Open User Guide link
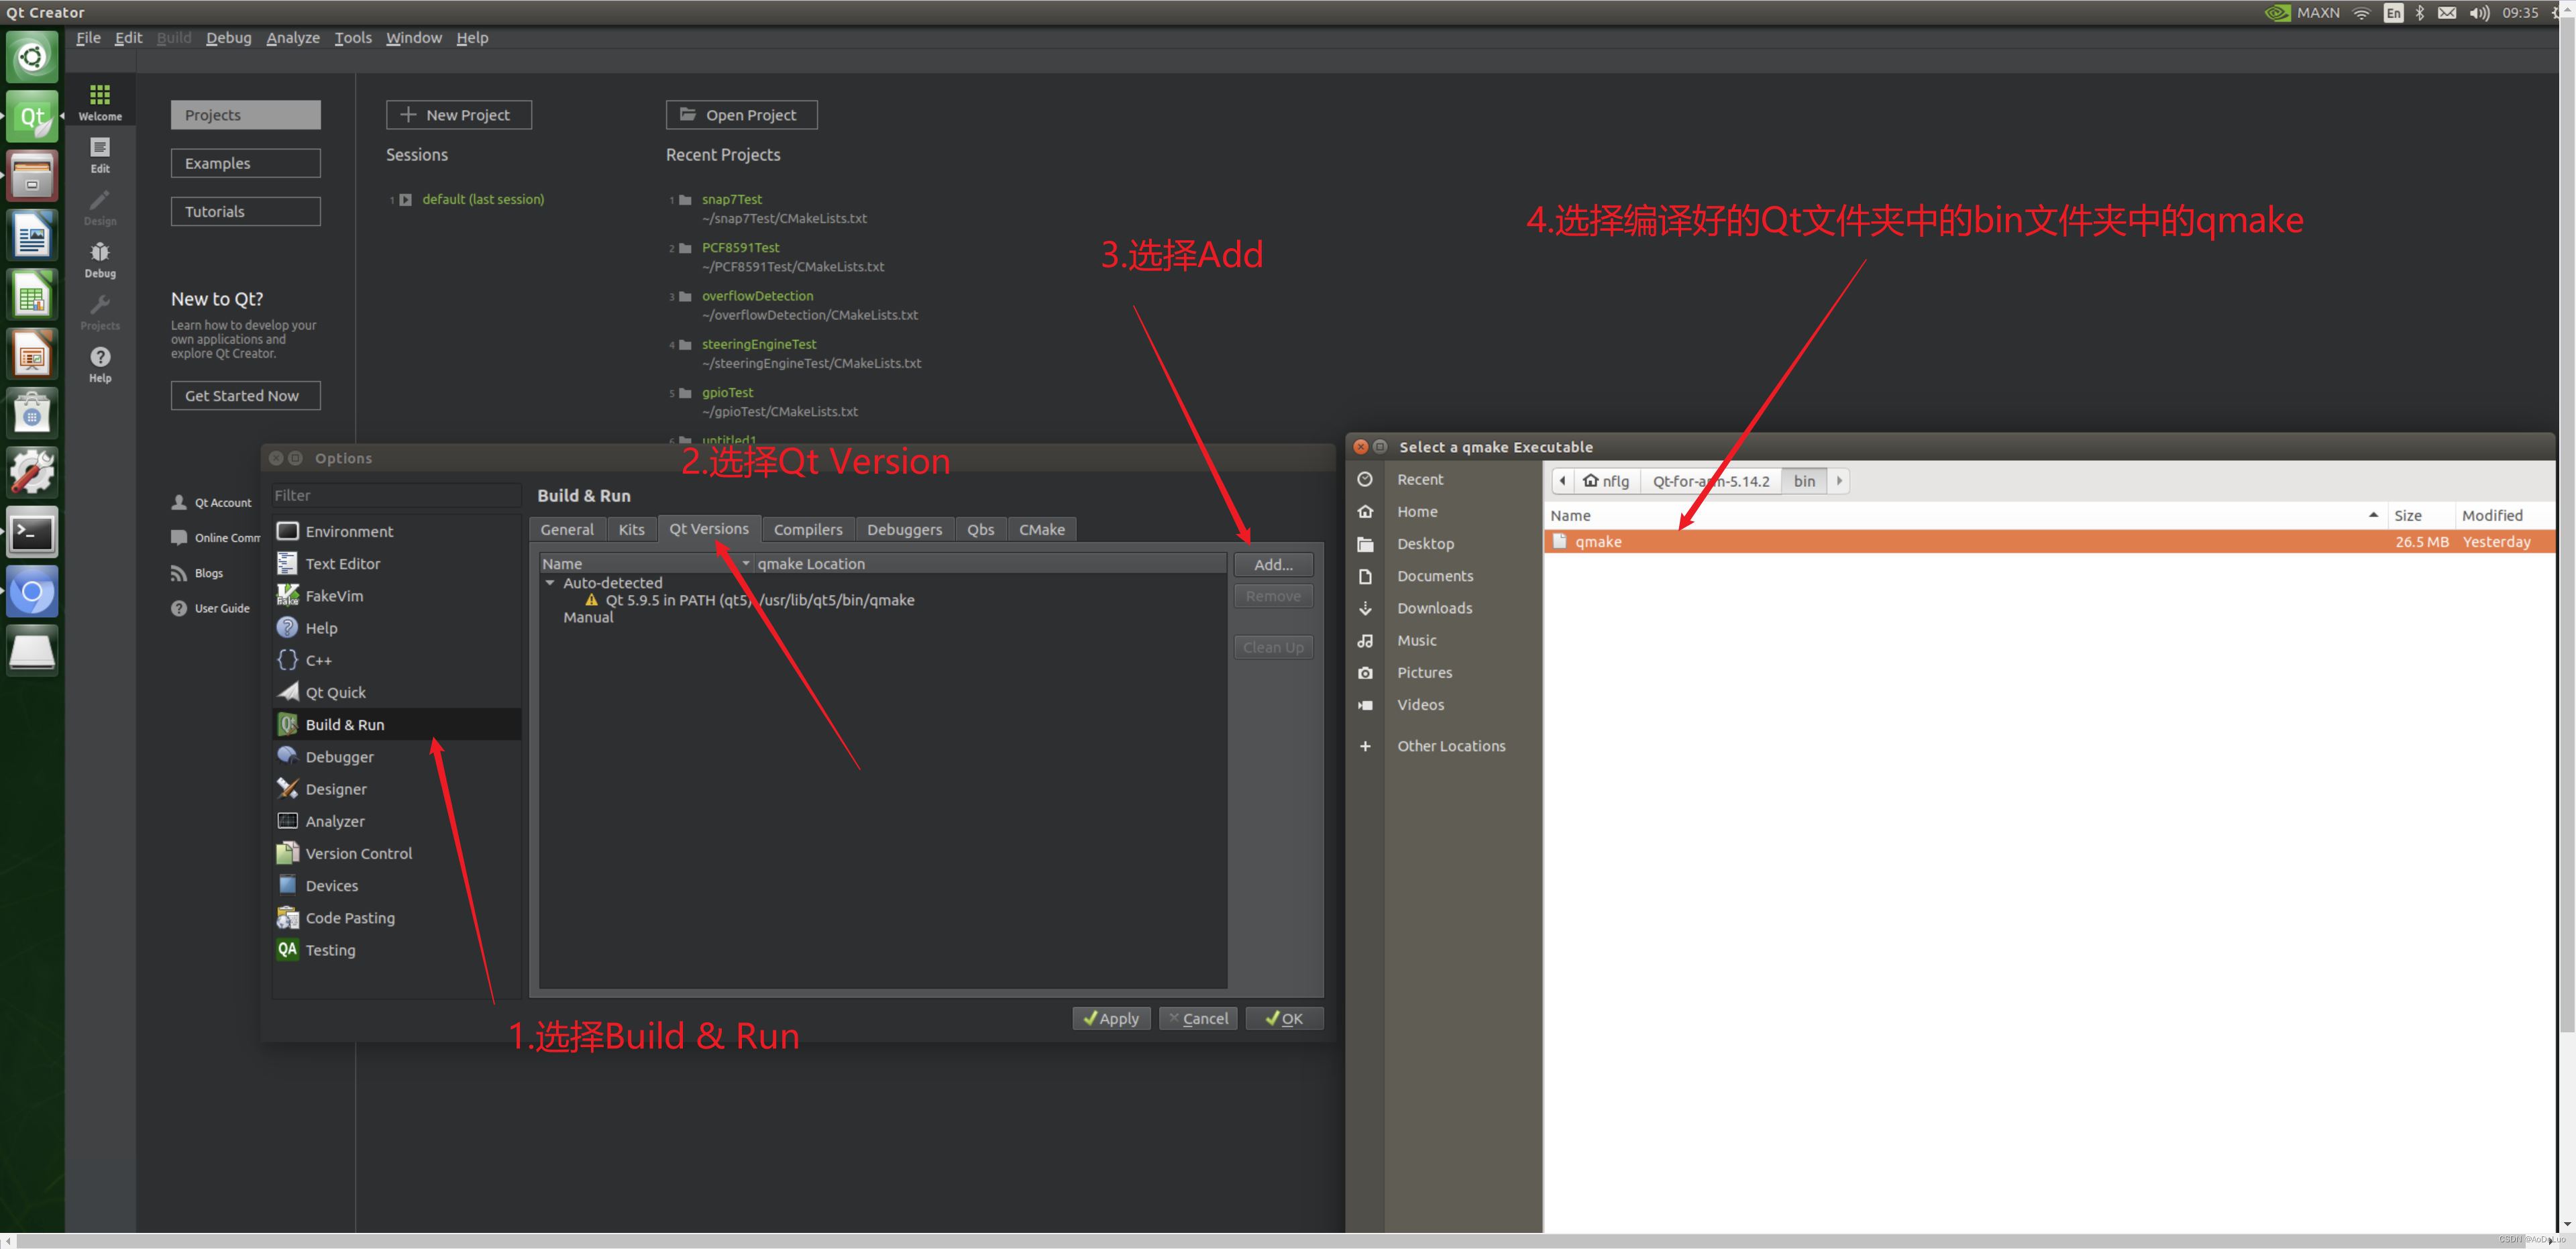This screenshot has height=1249, width=2576. (210, 608)
